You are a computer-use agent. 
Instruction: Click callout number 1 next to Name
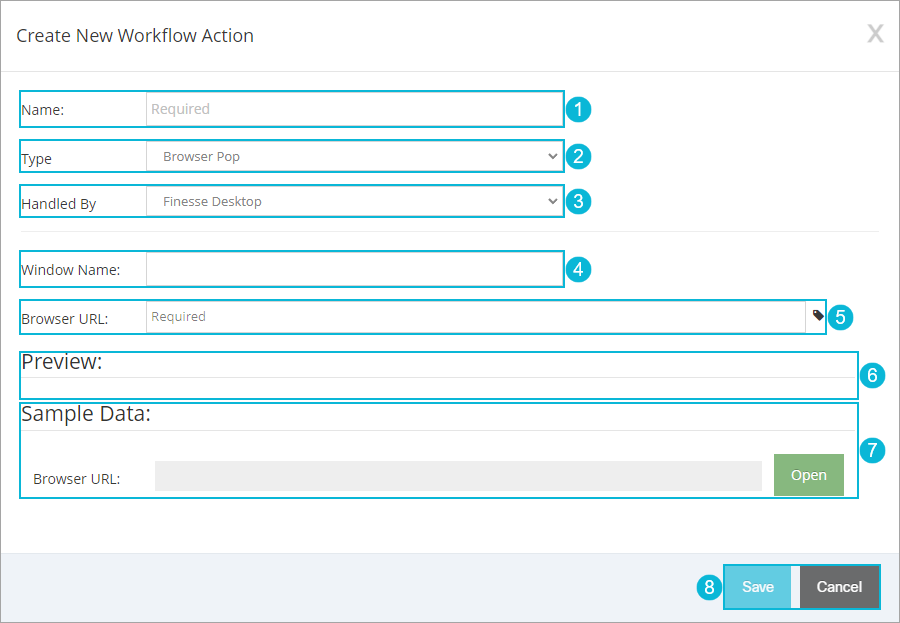[578, 109]
